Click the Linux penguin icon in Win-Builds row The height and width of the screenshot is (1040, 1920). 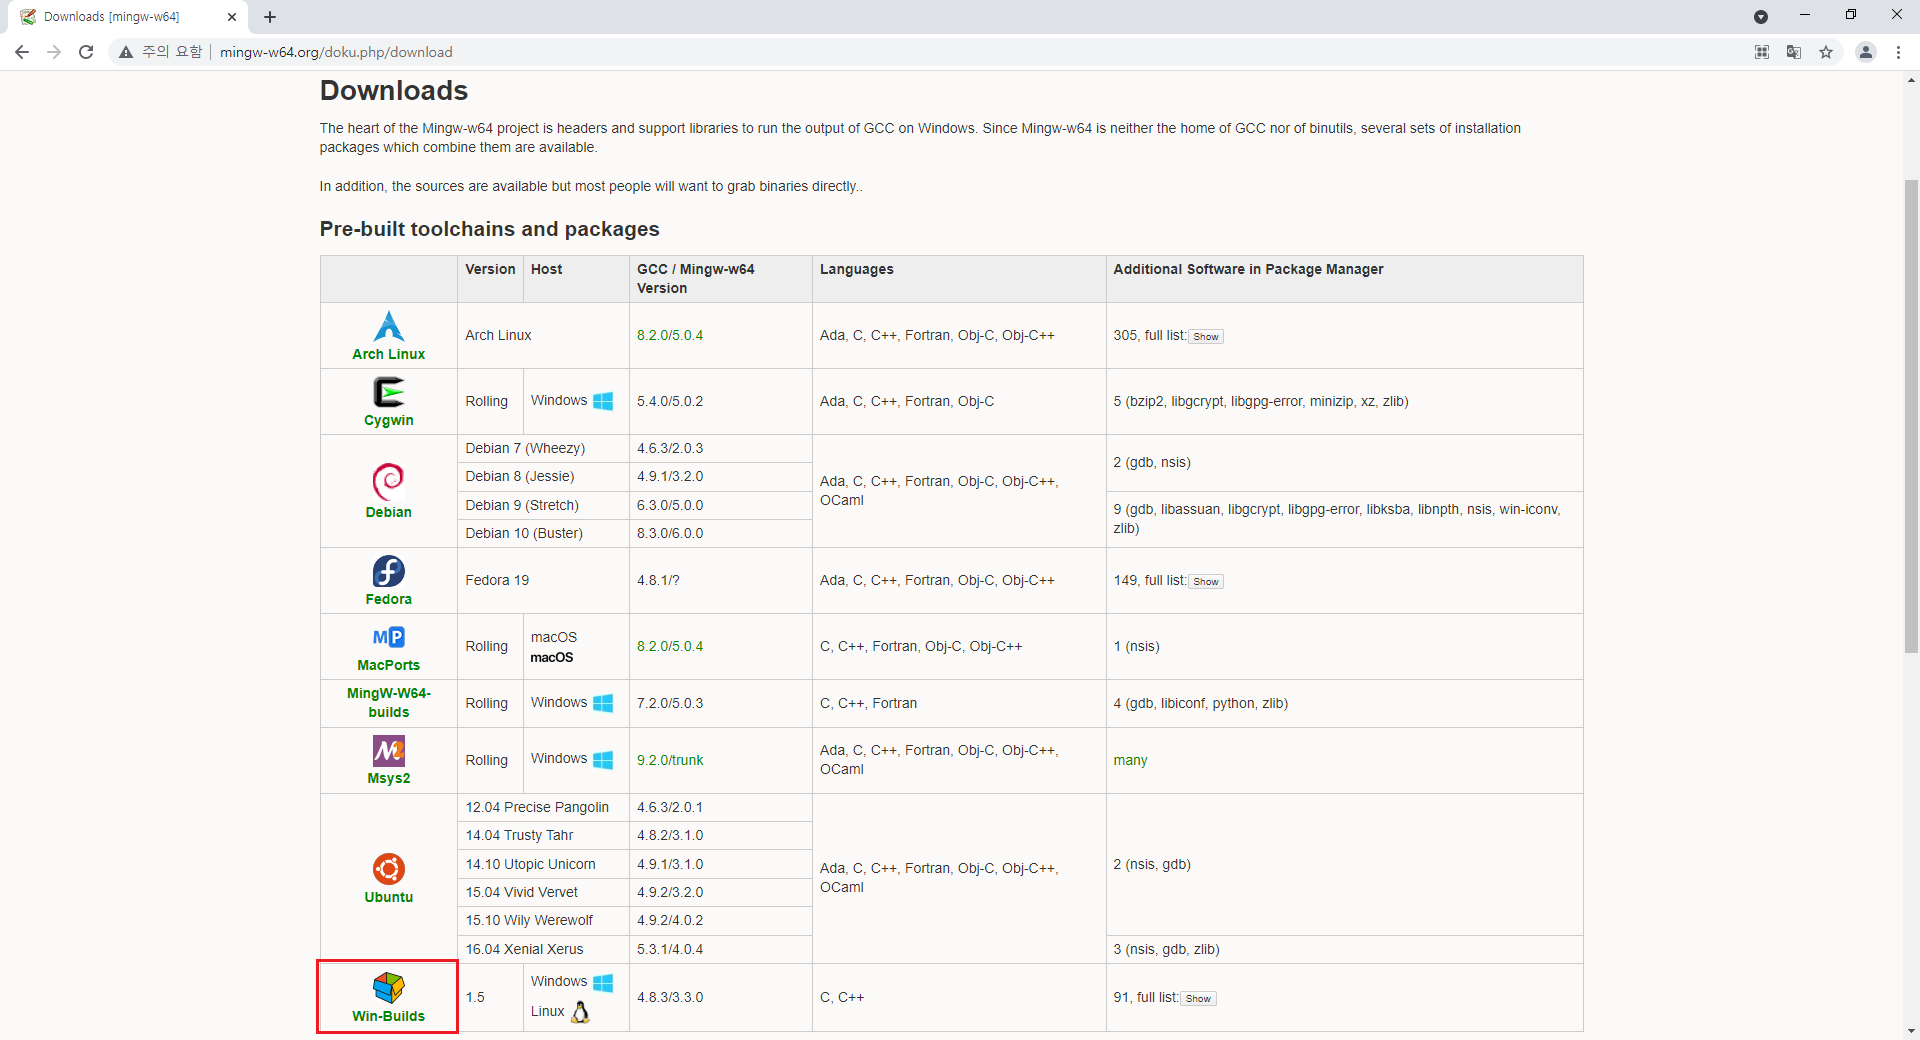(580, 1012)
